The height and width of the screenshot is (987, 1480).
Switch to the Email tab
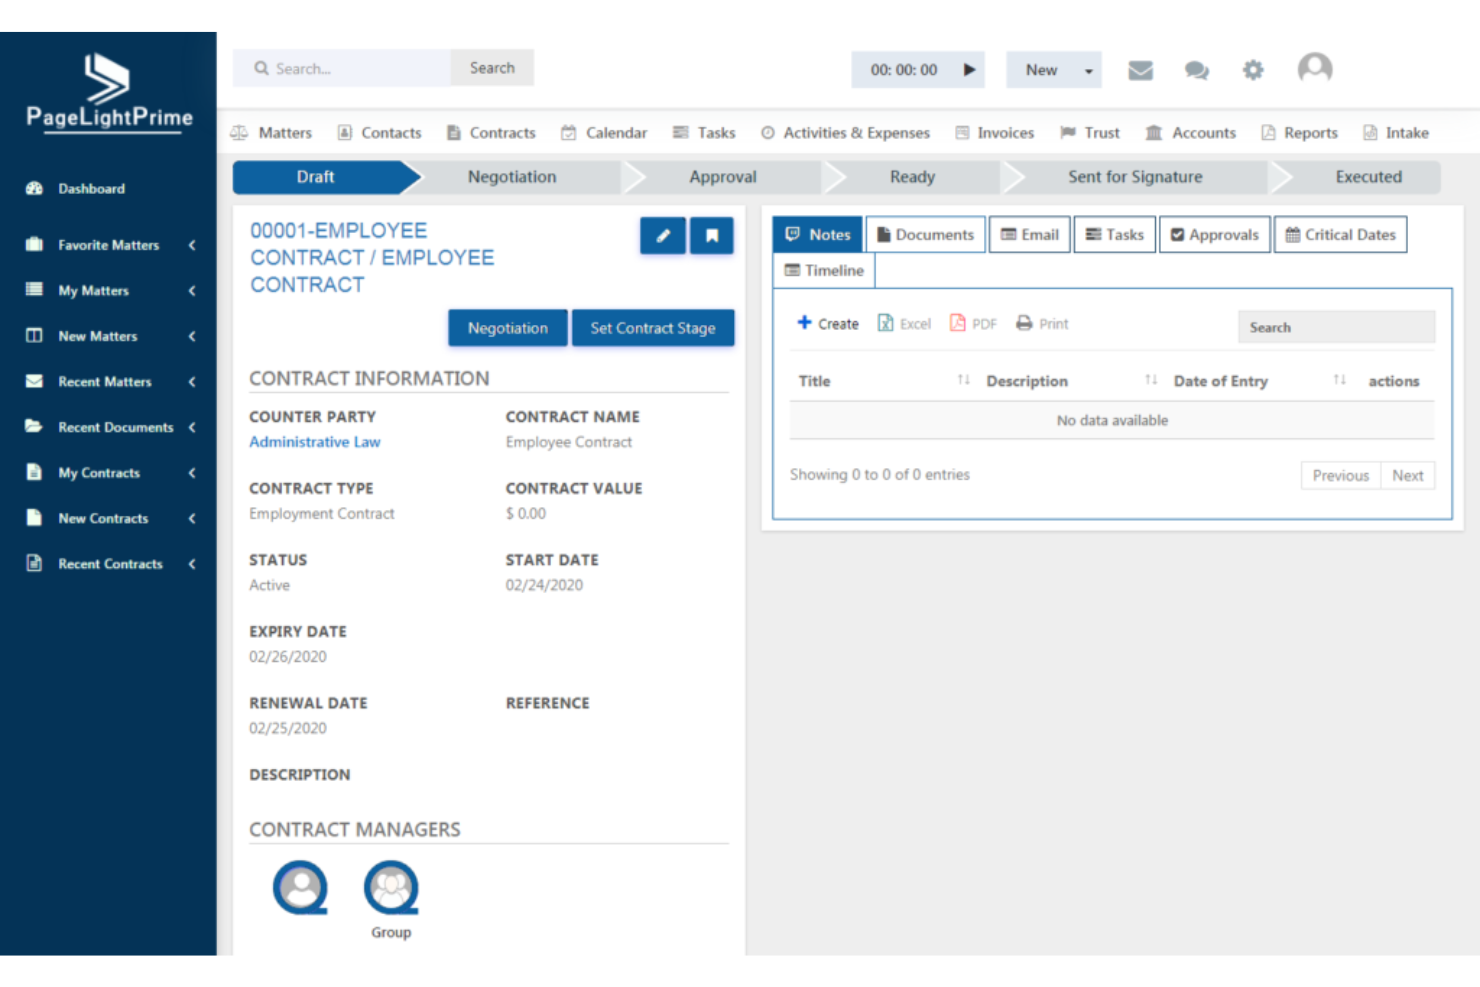[1030, 234]
